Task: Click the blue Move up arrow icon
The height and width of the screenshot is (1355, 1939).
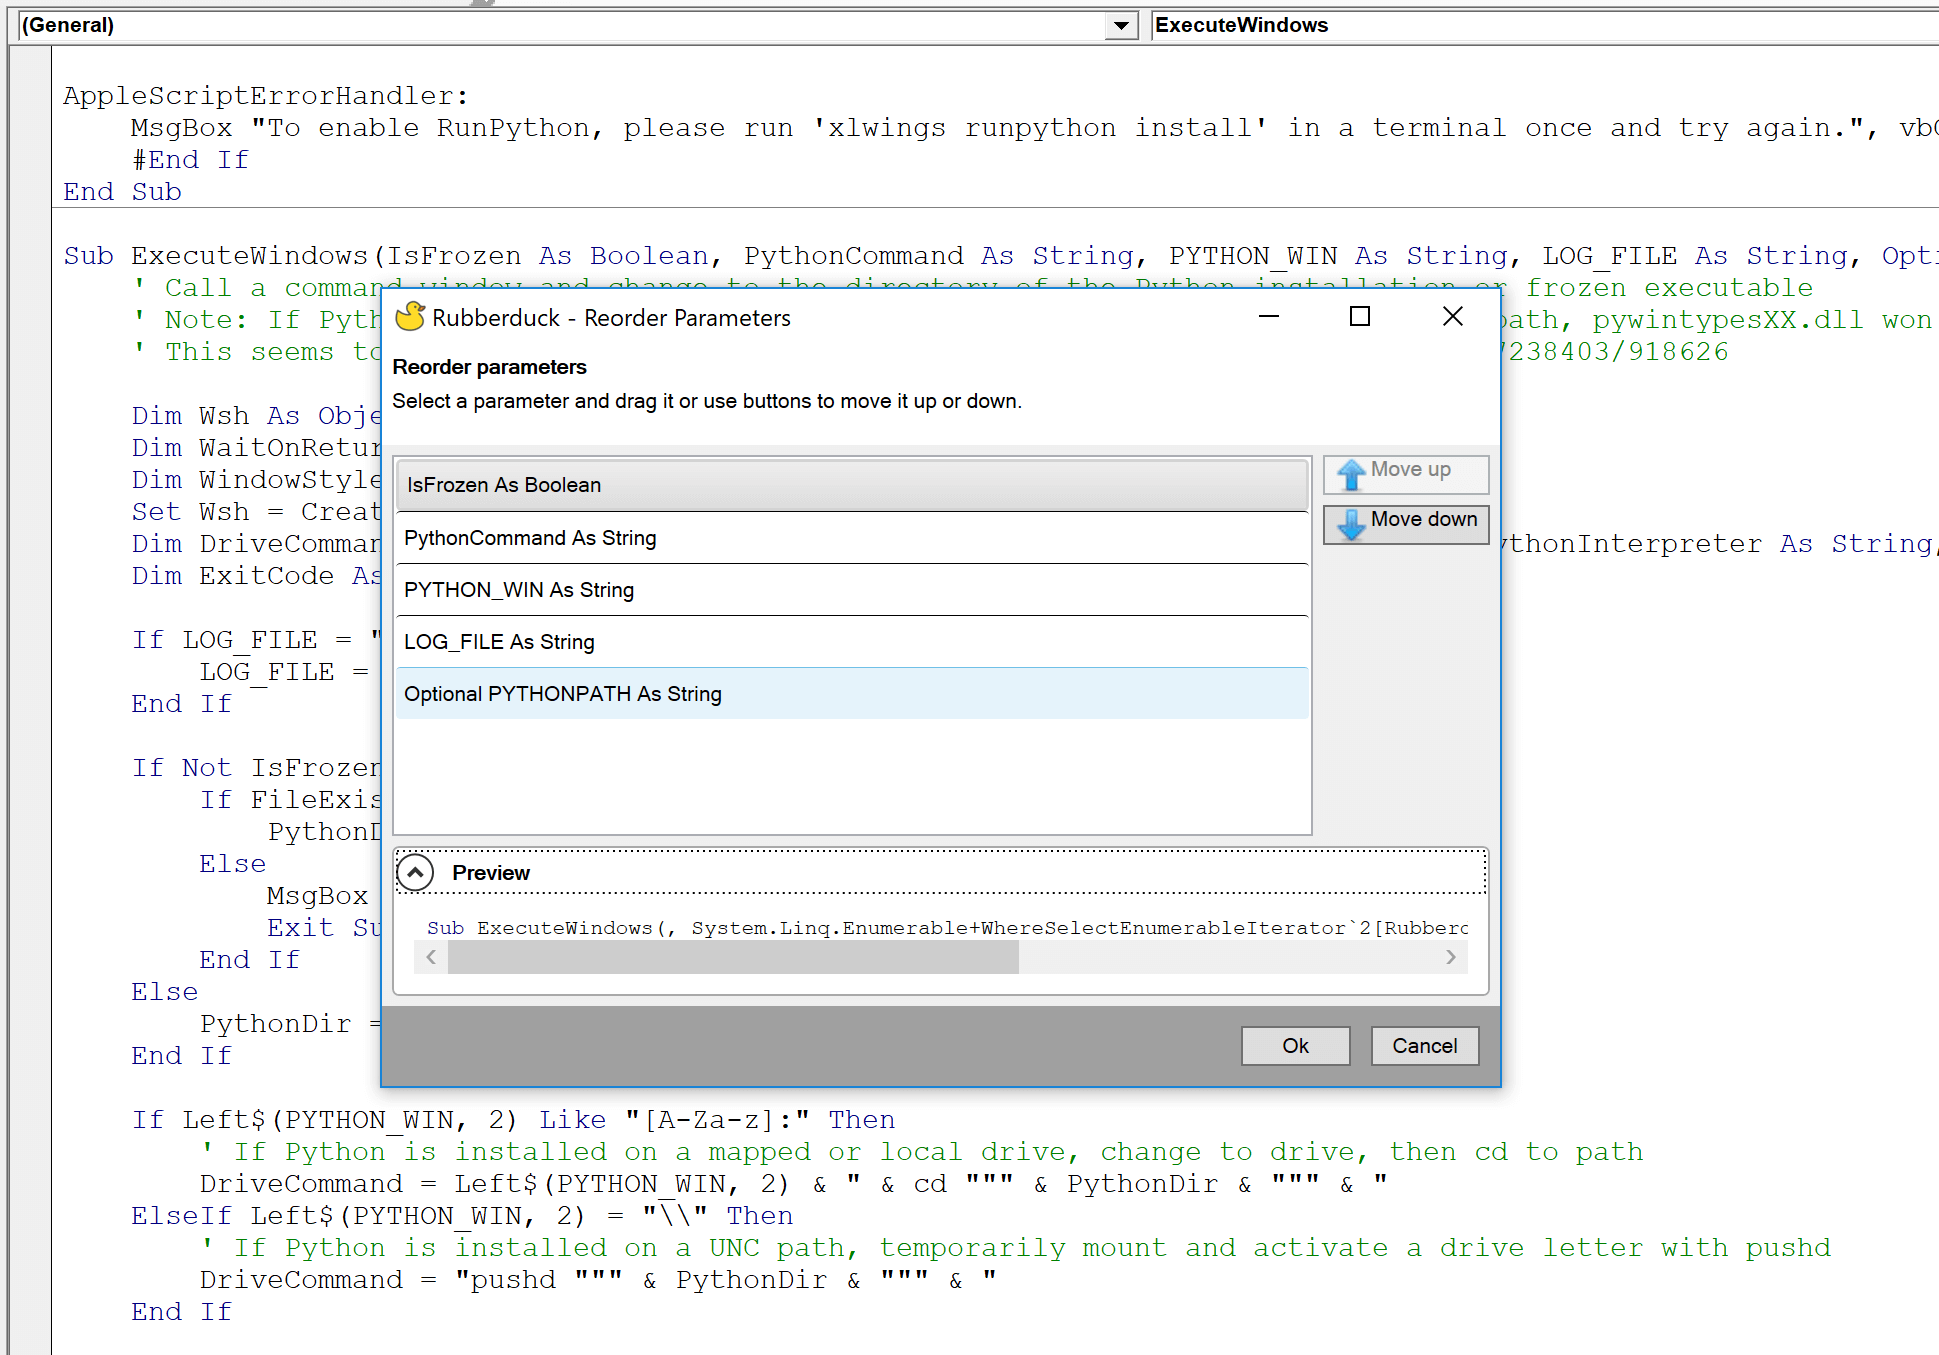Action: click(x=1351, y=474)
